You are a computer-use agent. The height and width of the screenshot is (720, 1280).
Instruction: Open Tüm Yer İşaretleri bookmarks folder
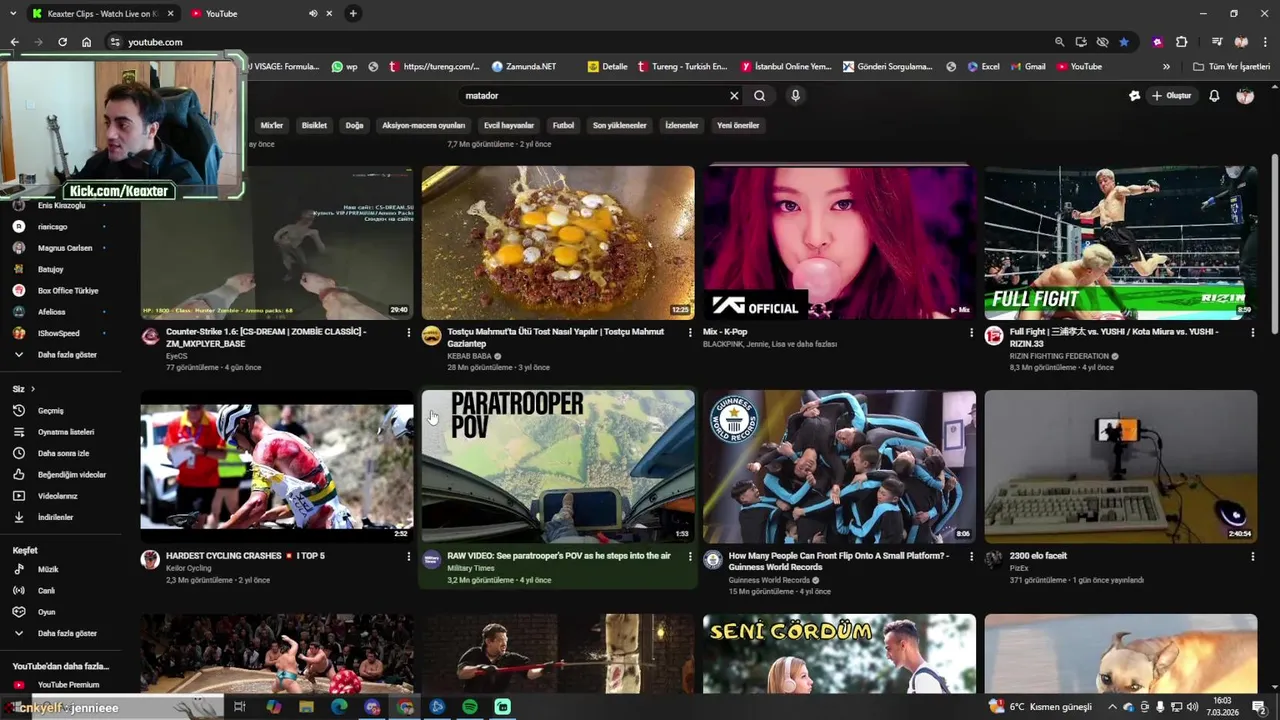pos(1231,67)
